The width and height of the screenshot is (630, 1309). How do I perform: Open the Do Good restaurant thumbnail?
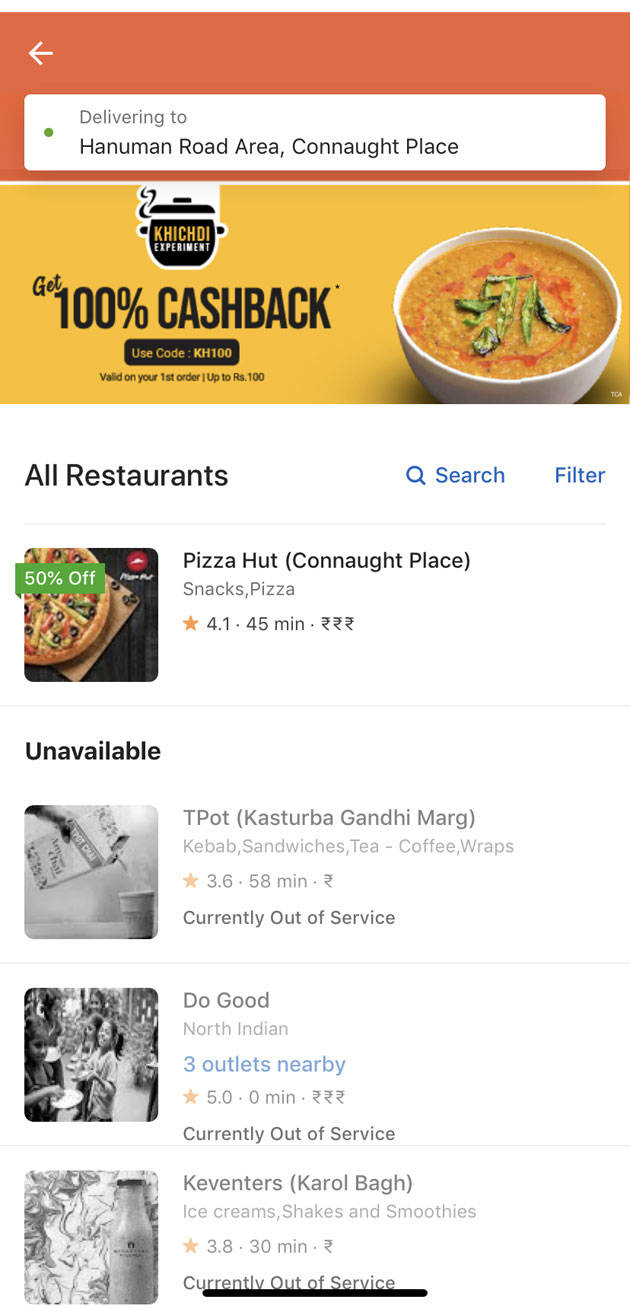[x=91, y=1054]
